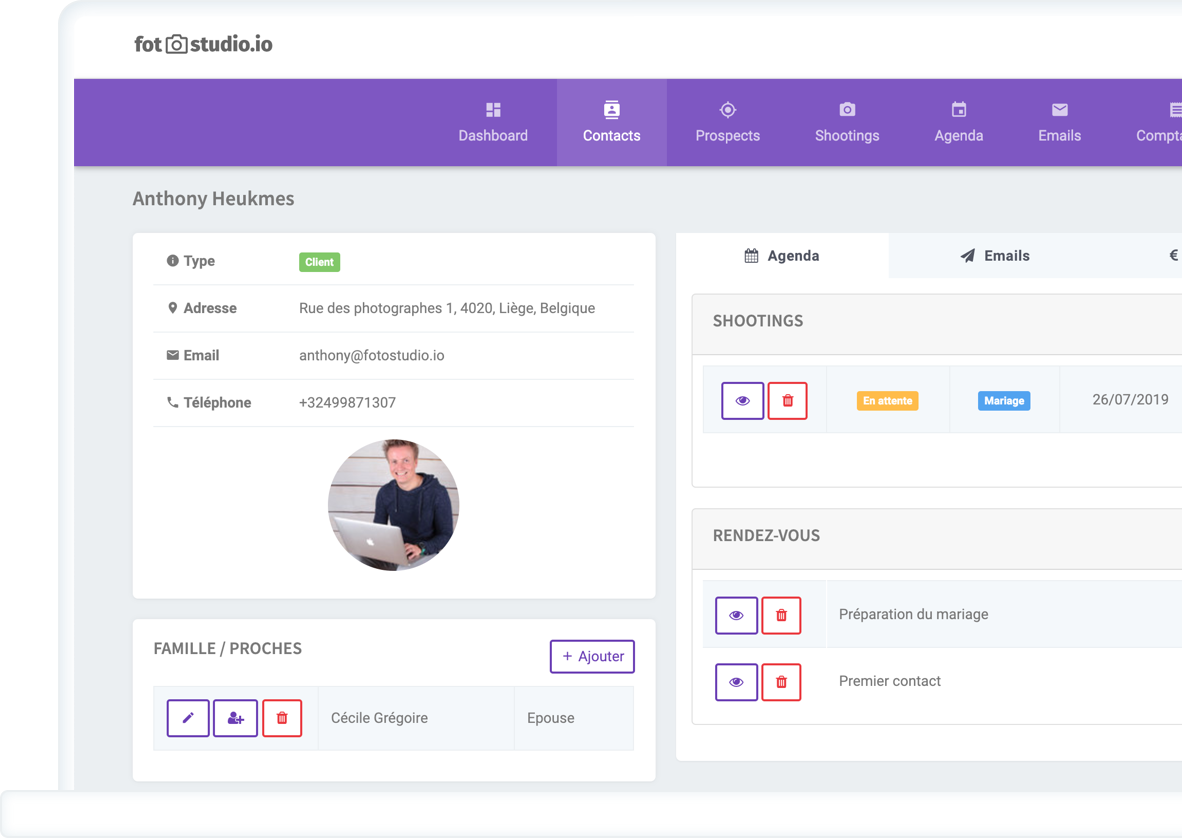View Préparation du mariage with the eye icon
The image size is (1182, 838).
(x=736, y=615)
